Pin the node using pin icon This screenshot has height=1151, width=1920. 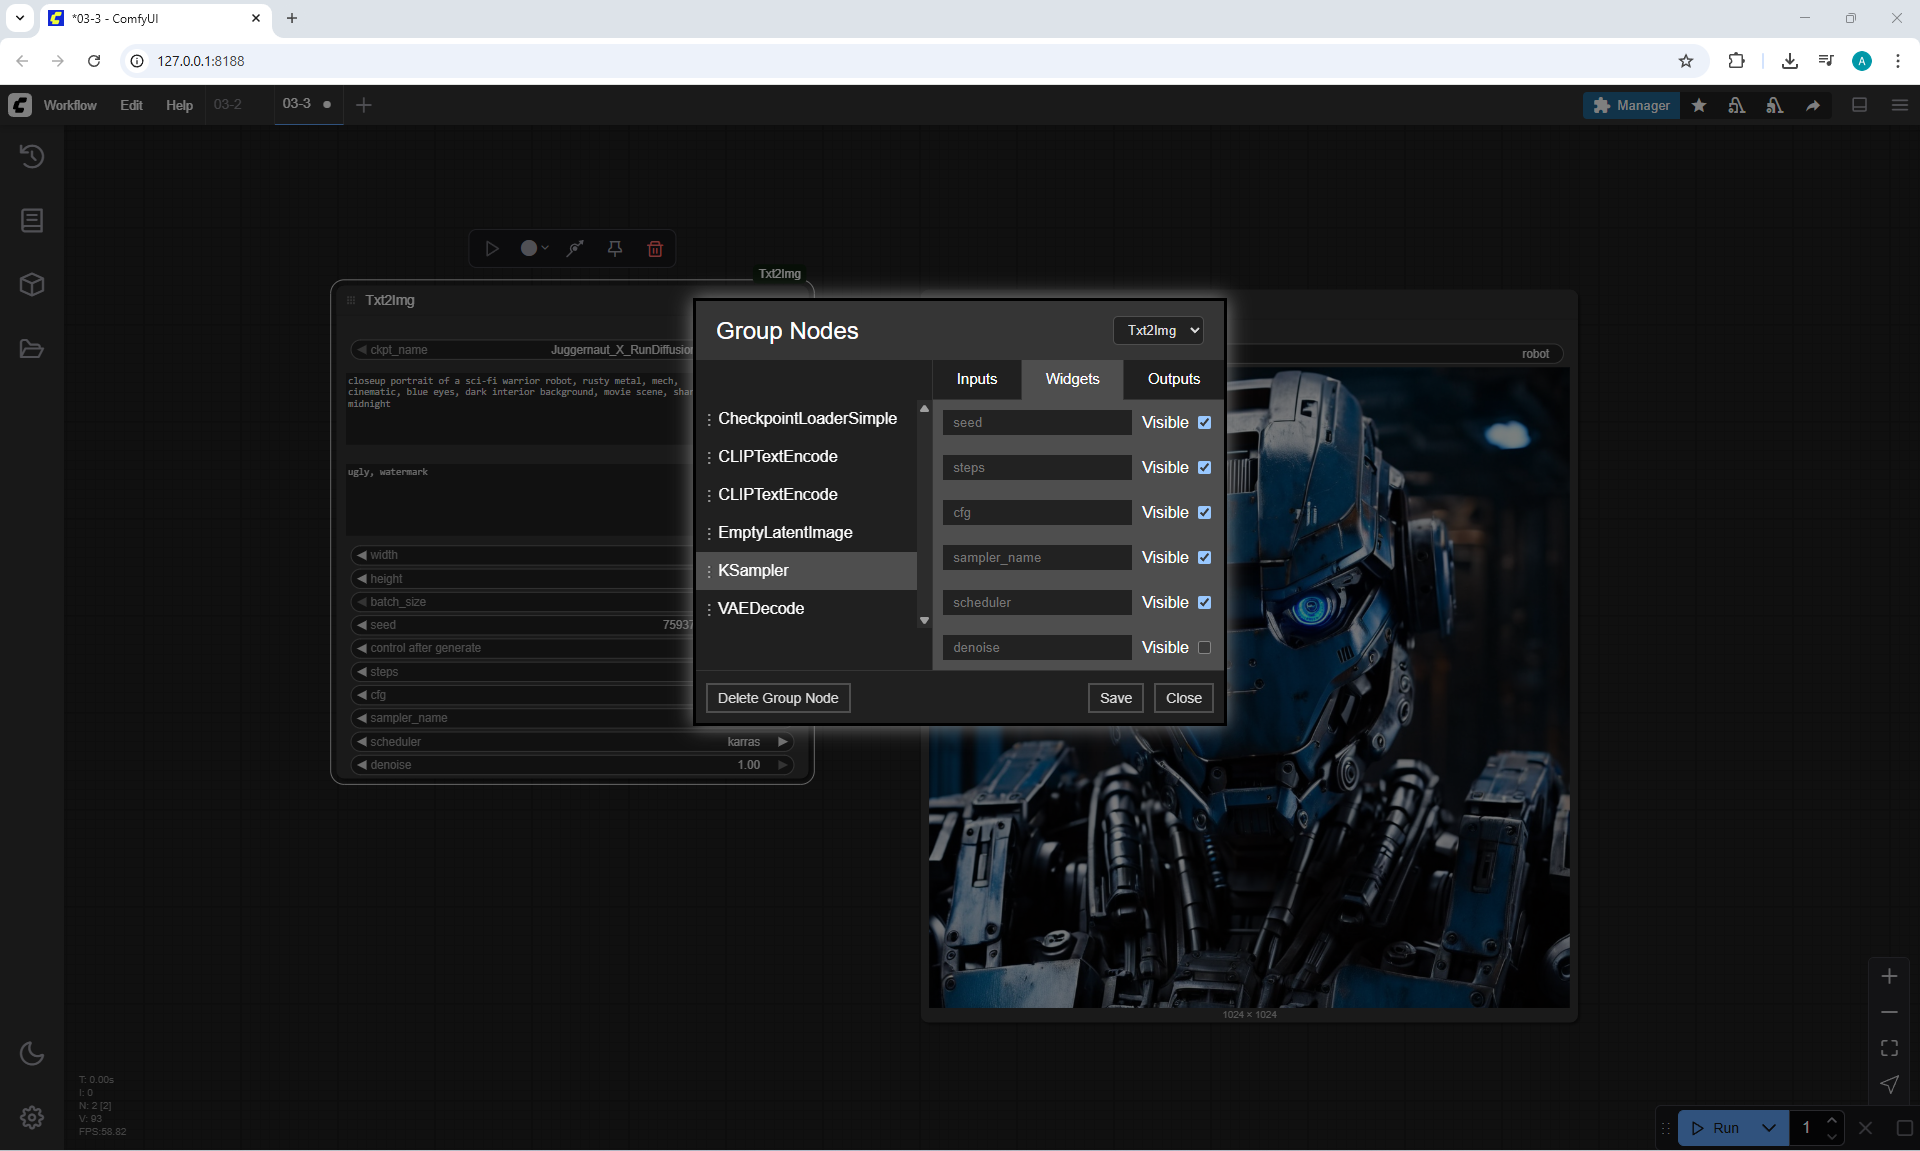tap(615, 249)
